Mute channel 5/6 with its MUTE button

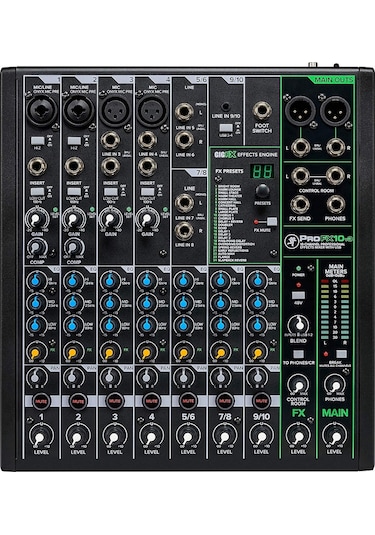click(x=188, y=401)
